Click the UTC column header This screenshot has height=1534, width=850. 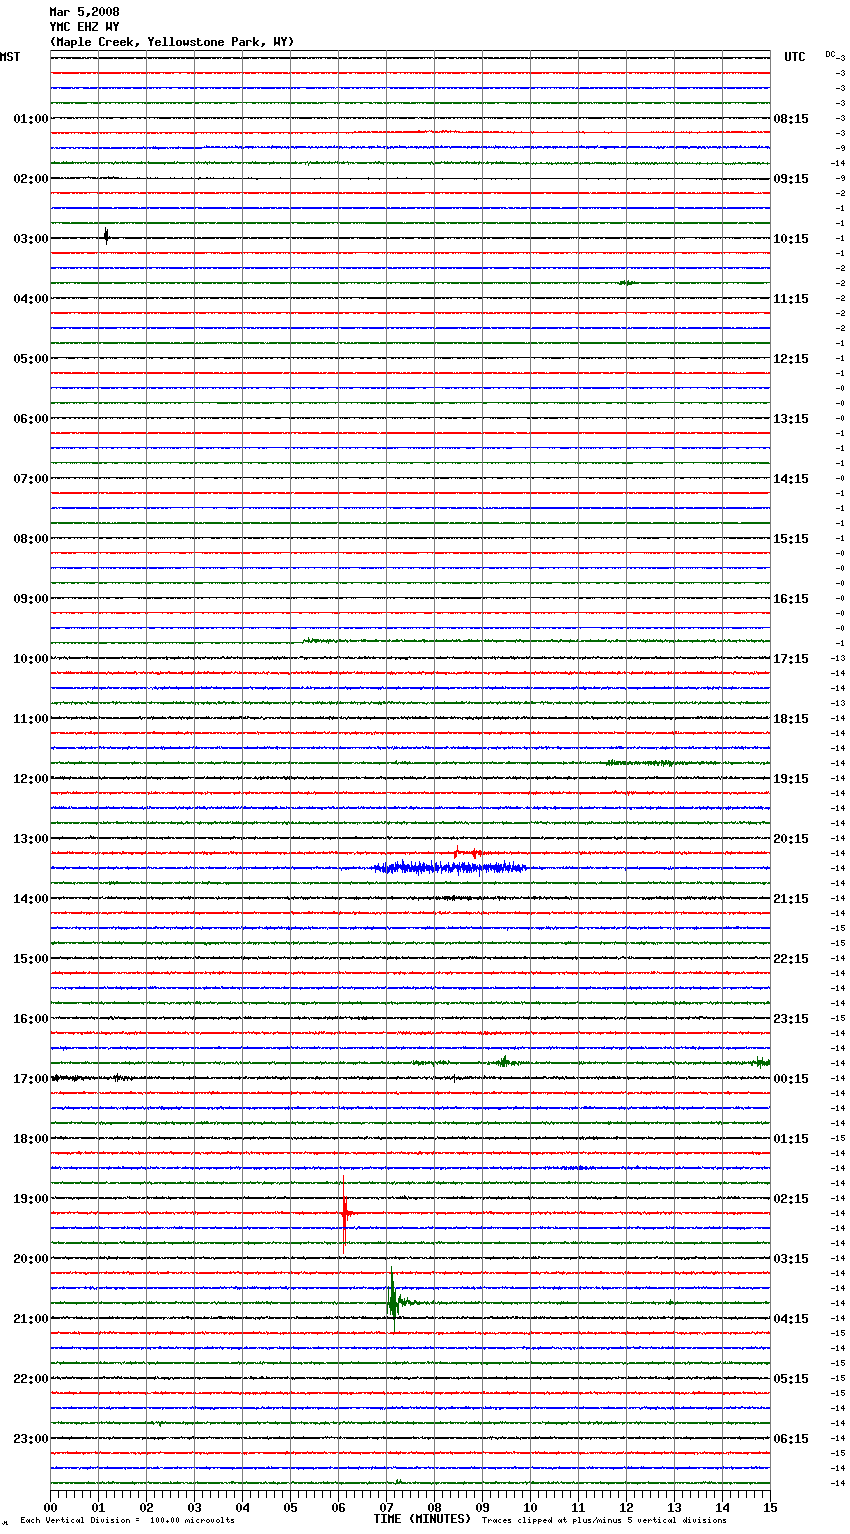point(794,57)
